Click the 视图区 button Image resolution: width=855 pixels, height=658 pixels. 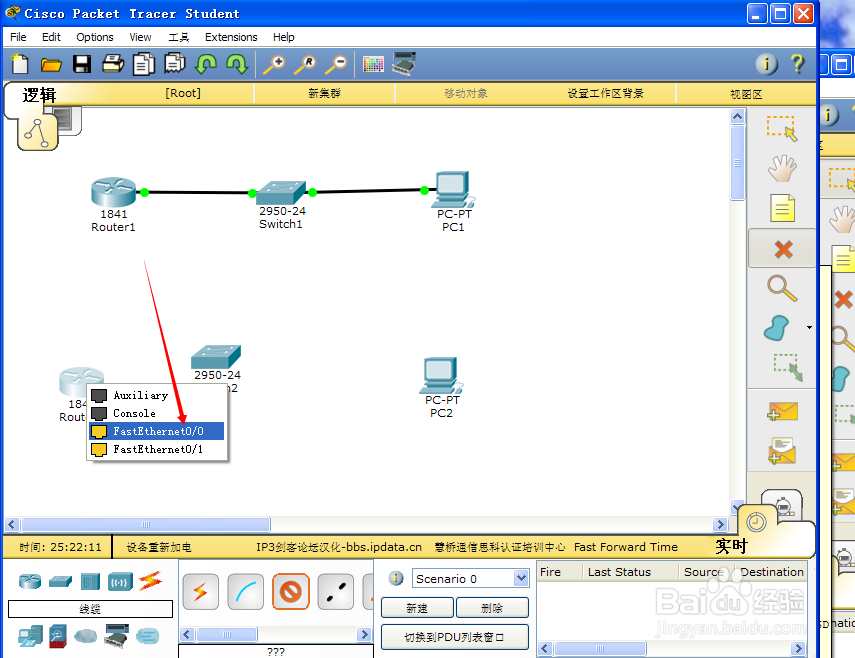point(746,94)
